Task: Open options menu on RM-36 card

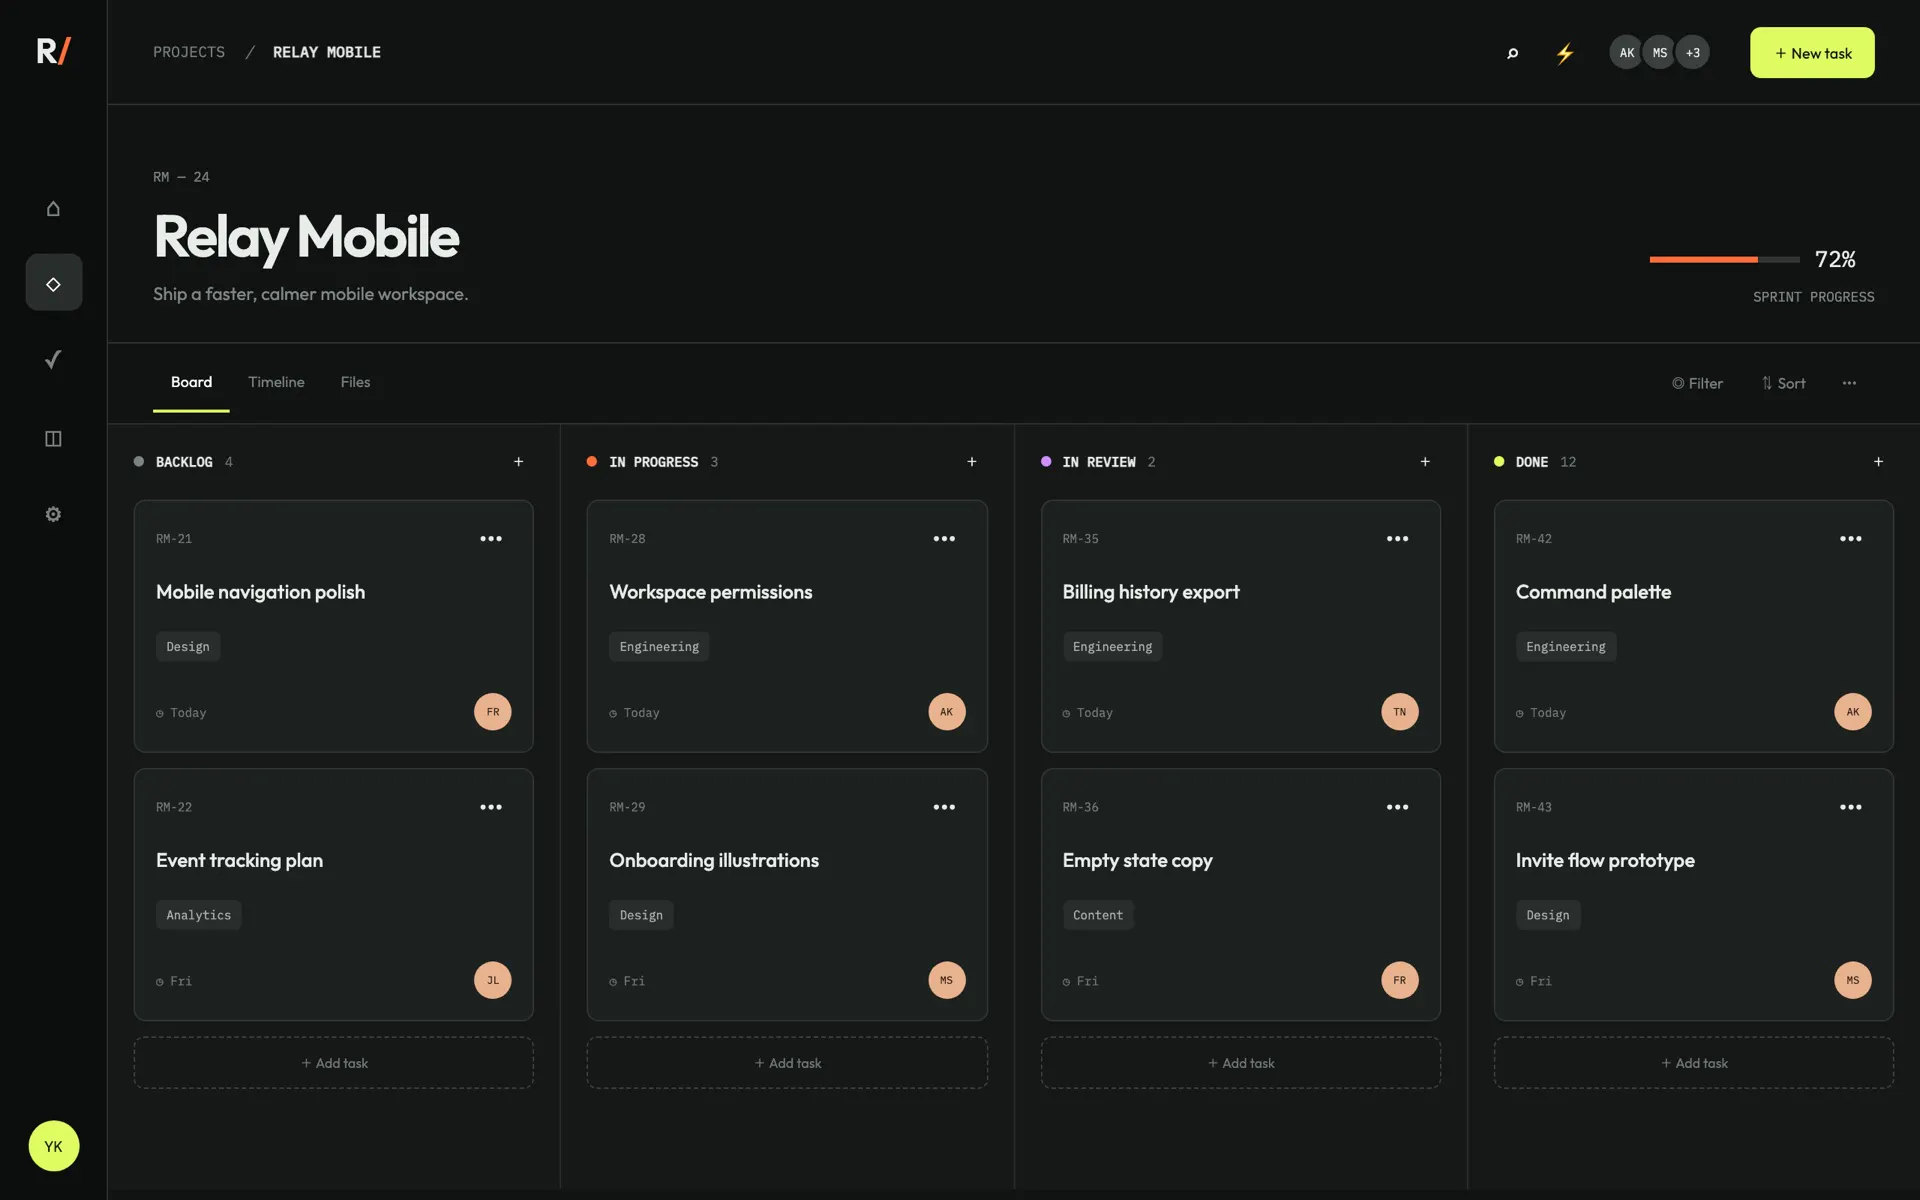Action: click(x=1398, y=807)
